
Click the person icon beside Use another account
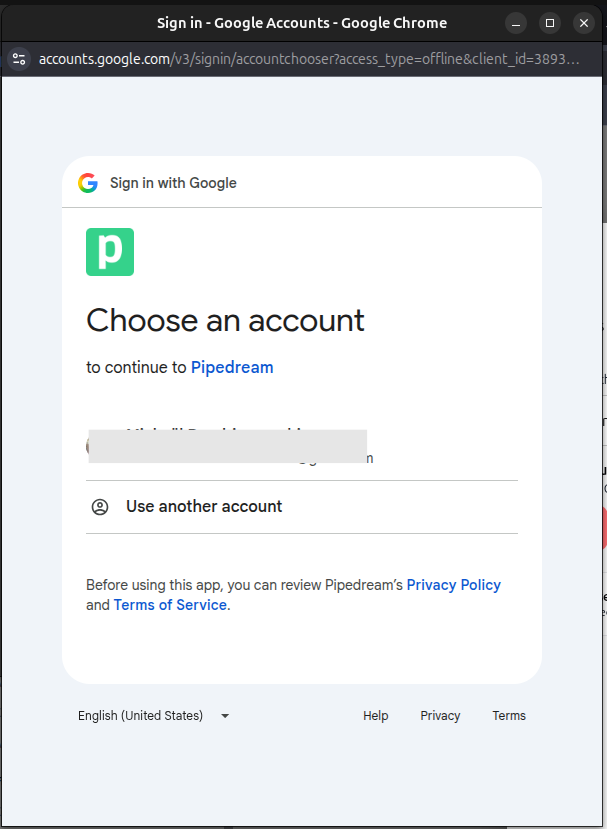coord(100,507)
